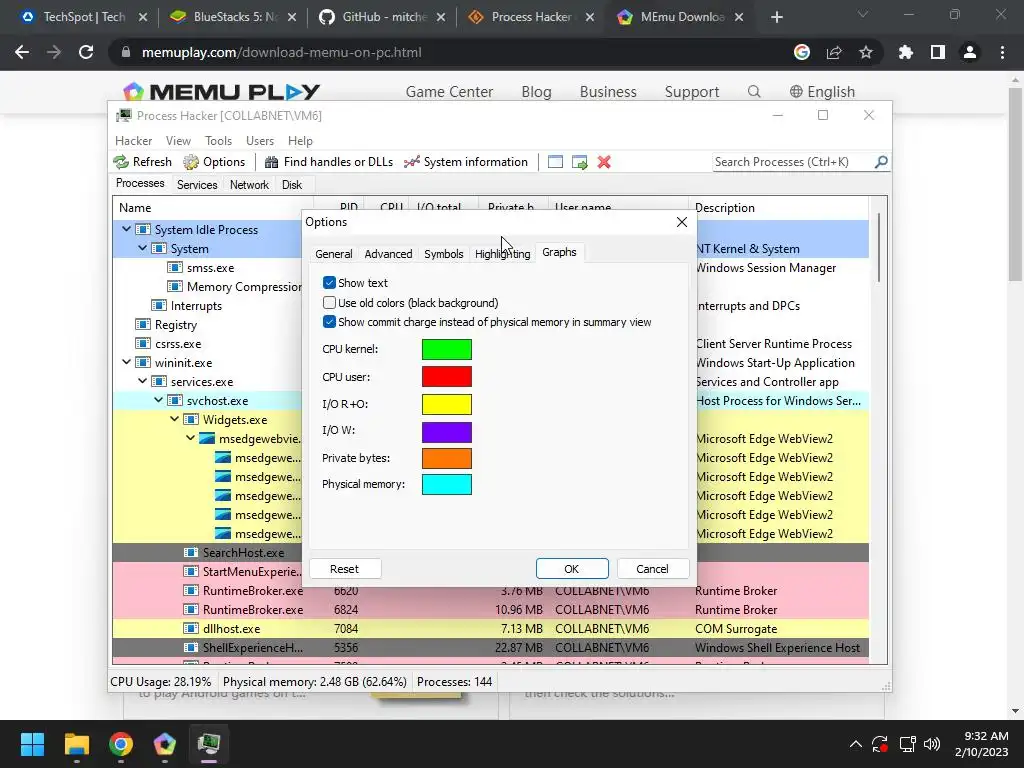Click the search magnifier icon in Process Hacker
Image resolution: width=1024 pixels, height=768 pixels.
pyautogui.click(x=881, y=161)
